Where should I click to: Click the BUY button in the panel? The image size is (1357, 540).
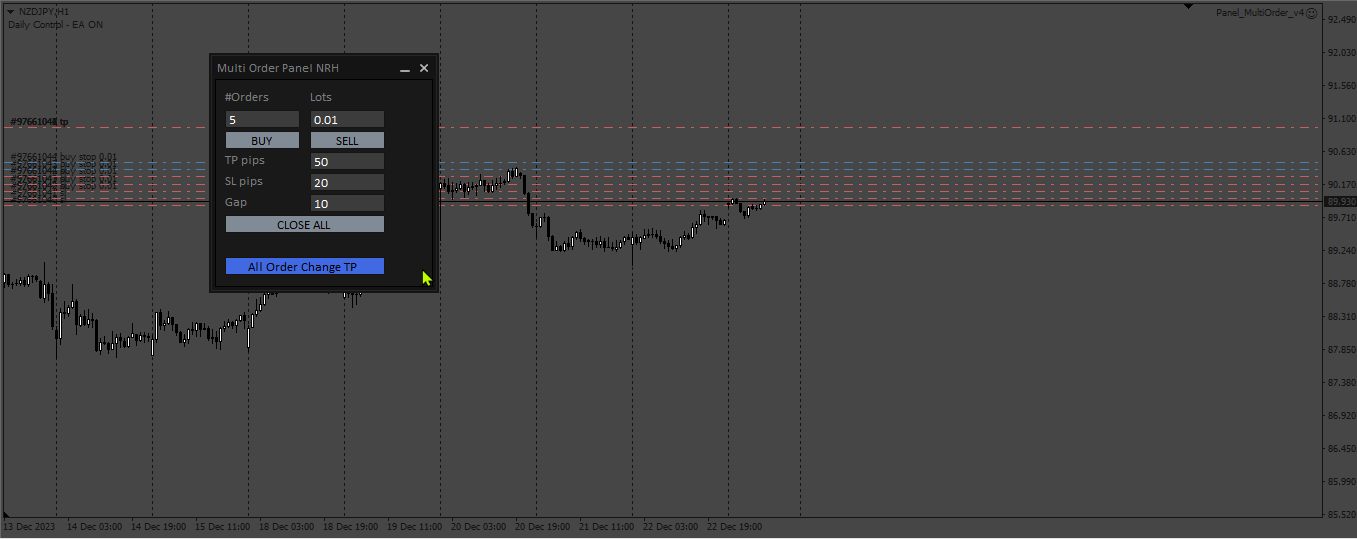tap(262, 141)
